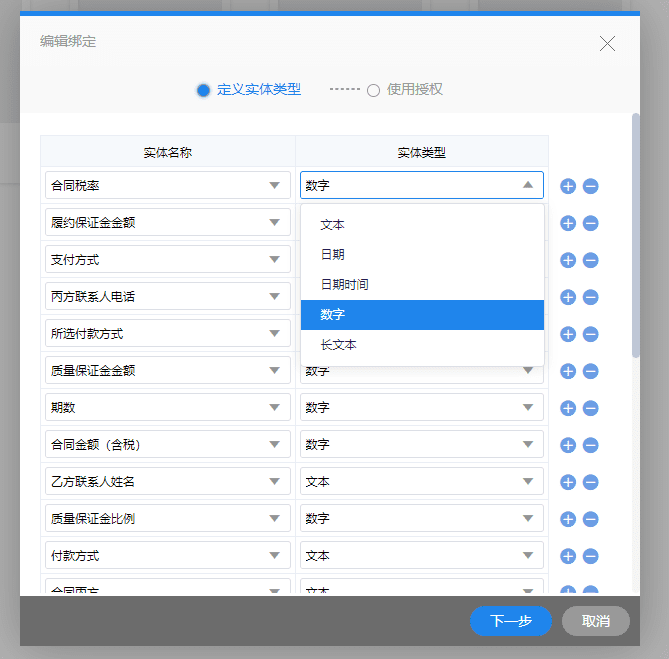Open the 质量保证金比例 entity name dropdown

(168, 518)
